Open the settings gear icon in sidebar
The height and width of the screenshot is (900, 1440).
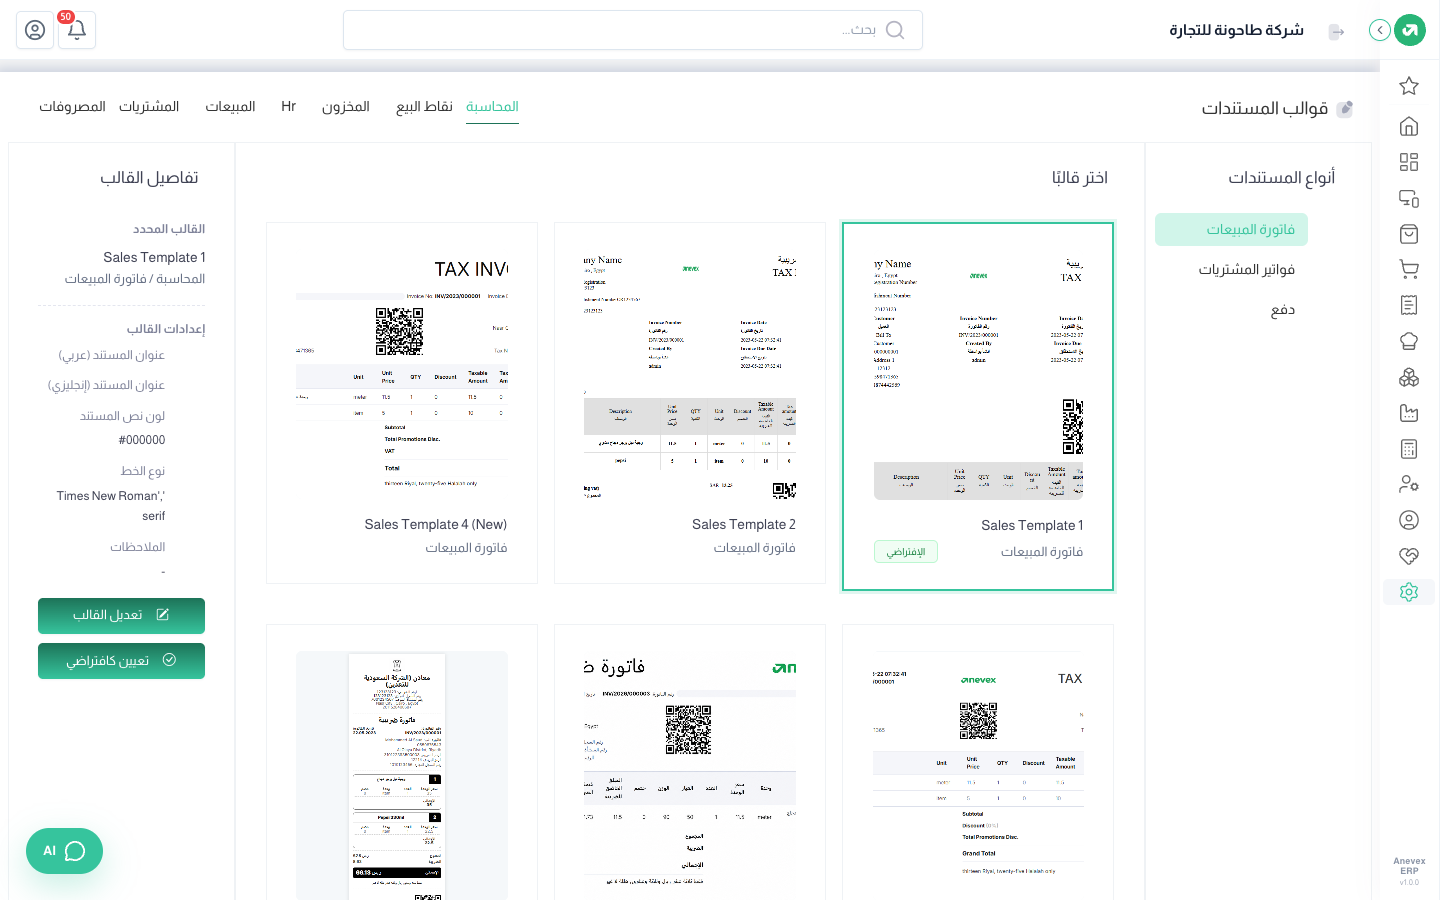[x=1409, y=592]
